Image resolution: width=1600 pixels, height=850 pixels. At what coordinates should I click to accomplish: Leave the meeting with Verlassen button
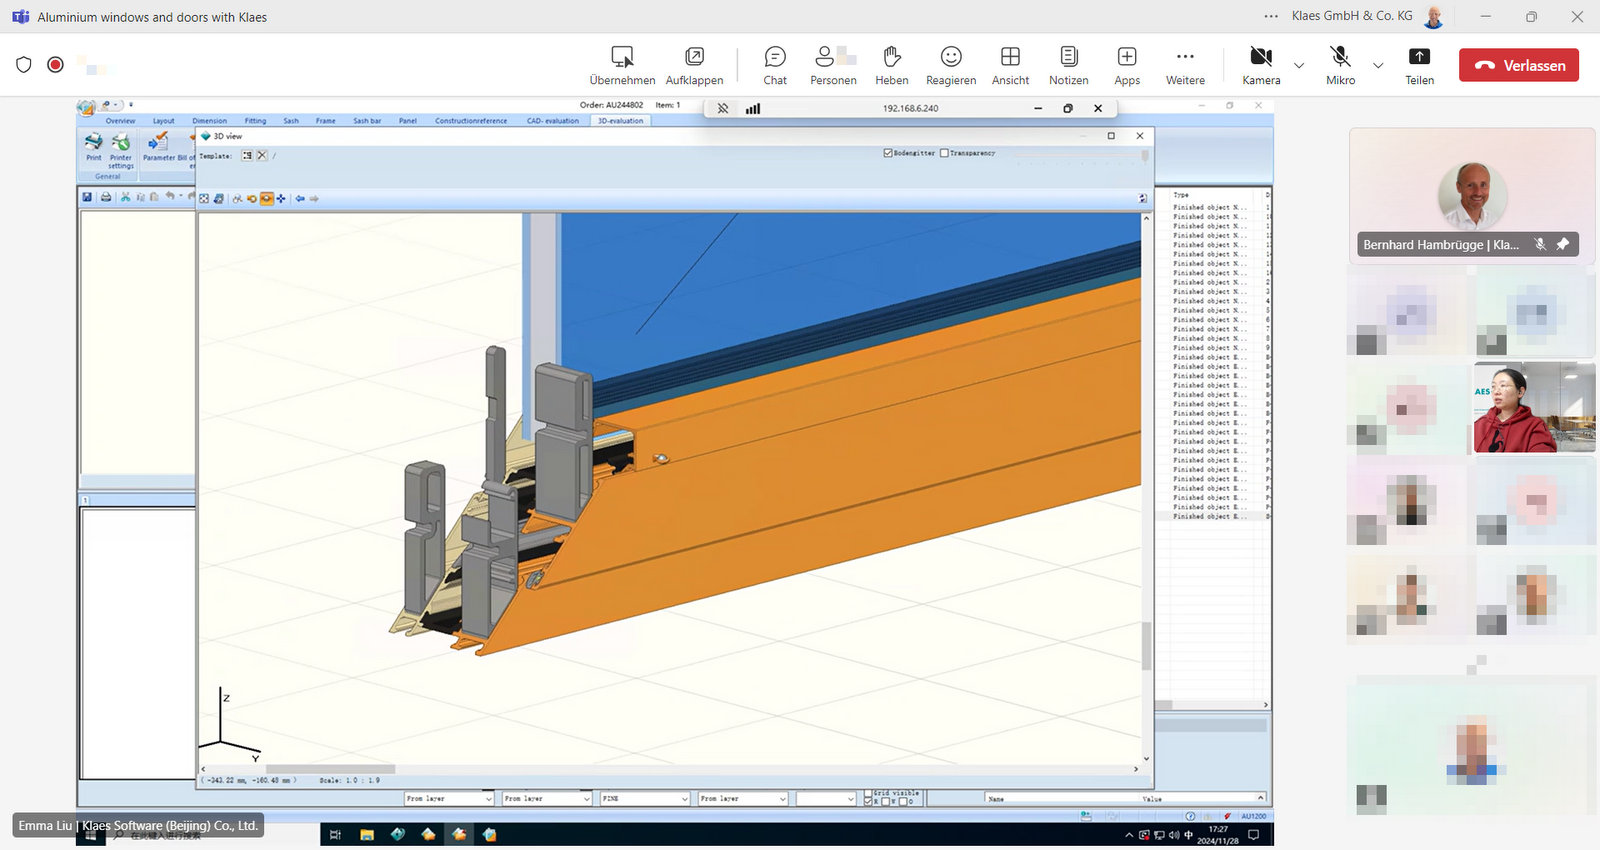click(1518, 65)
